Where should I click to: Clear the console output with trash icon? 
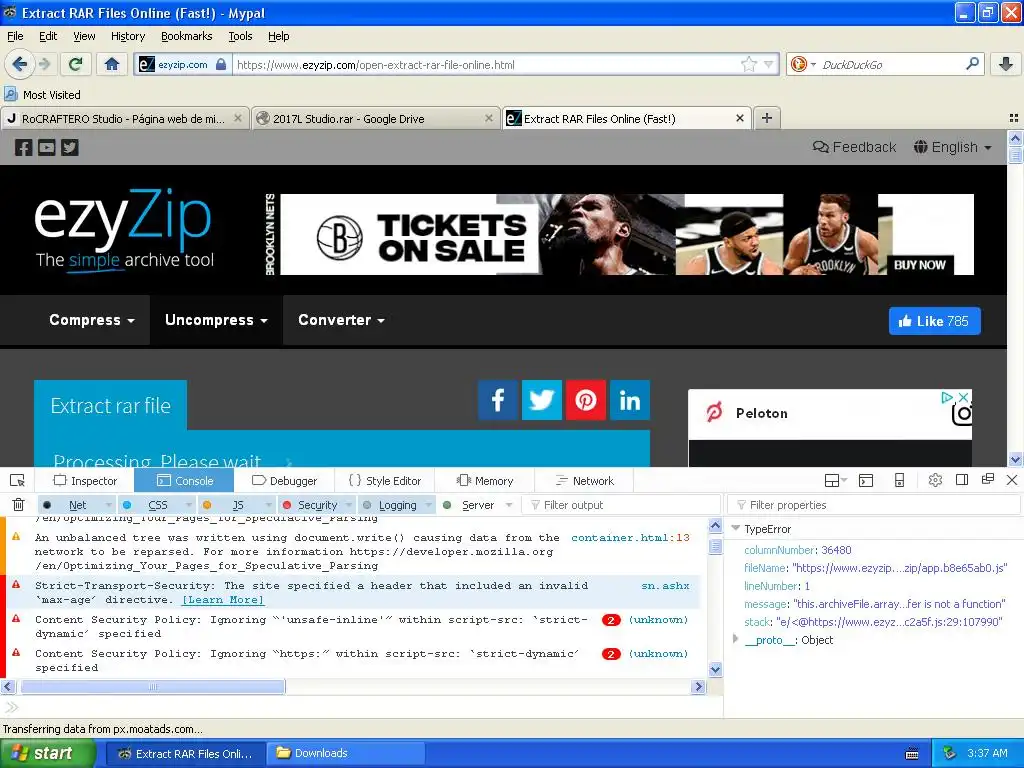click(18, 505)
